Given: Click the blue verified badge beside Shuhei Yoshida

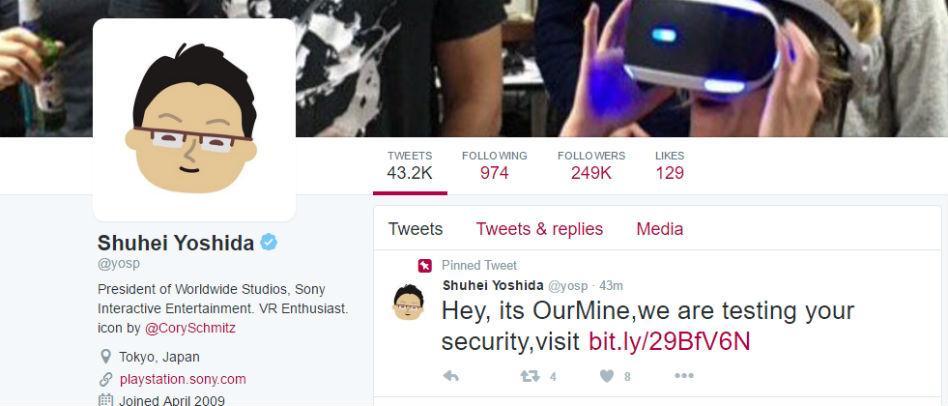Looking at the screenshot, I should coord(268,243).
